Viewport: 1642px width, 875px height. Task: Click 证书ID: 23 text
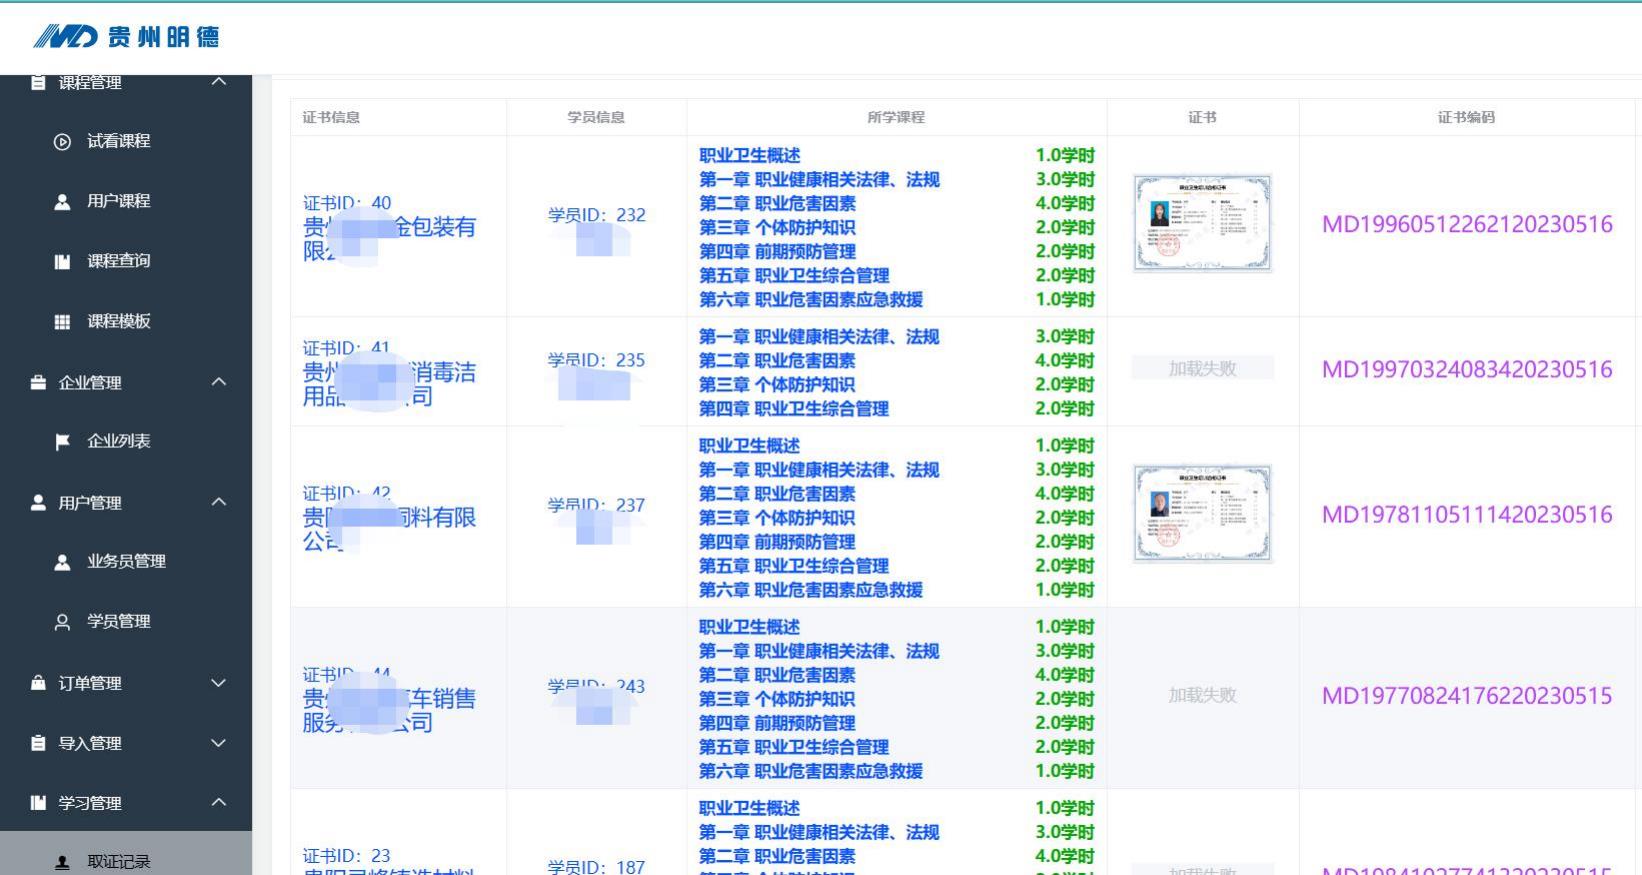click(347, 856)
